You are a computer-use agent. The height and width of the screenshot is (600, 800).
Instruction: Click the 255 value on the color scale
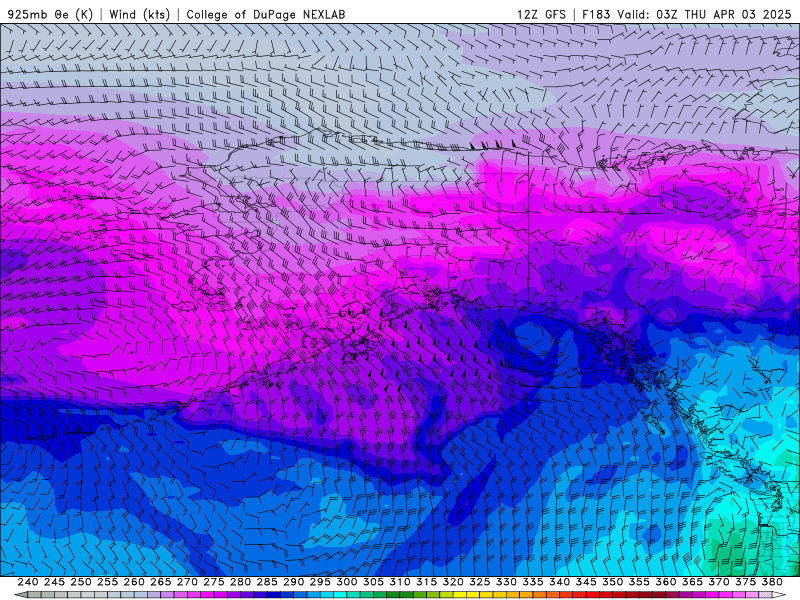coord(107,582)
